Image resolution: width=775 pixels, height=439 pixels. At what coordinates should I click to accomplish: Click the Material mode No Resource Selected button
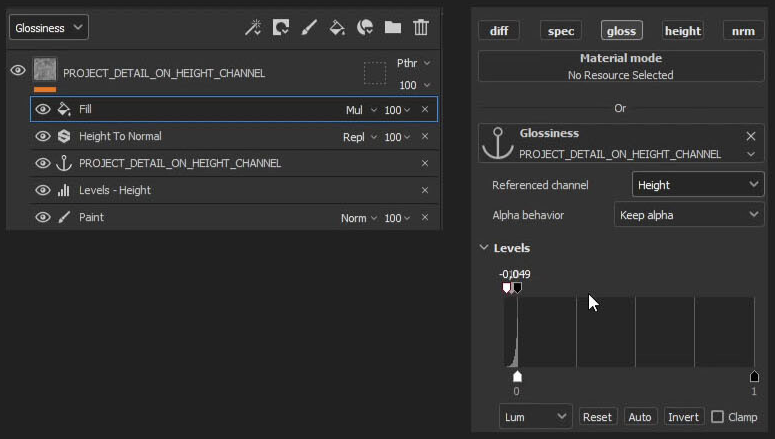click(621, 66)
